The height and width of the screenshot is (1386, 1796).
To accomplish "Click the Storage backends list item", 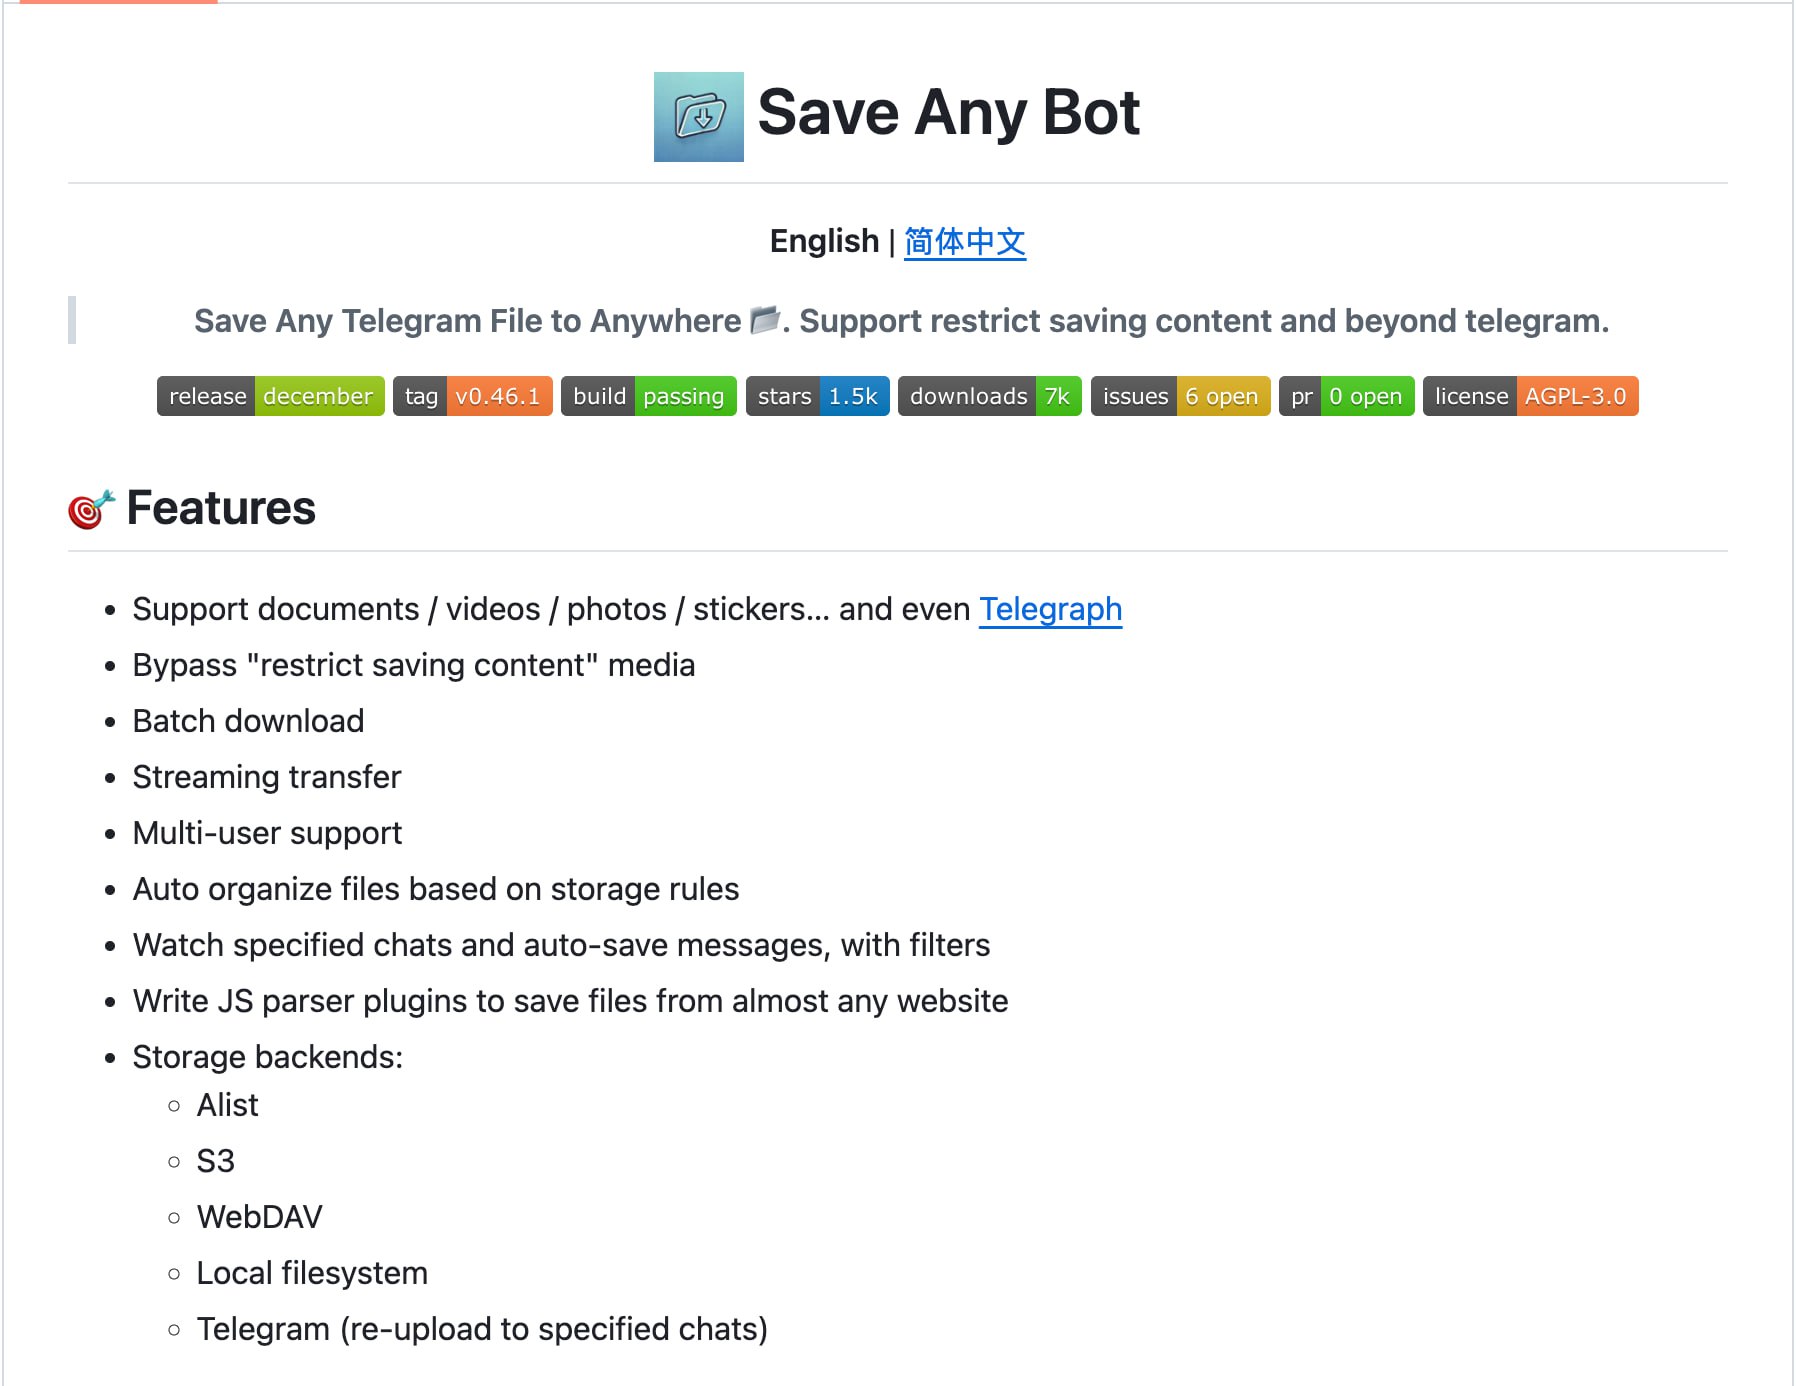I will click(268, 1057).
